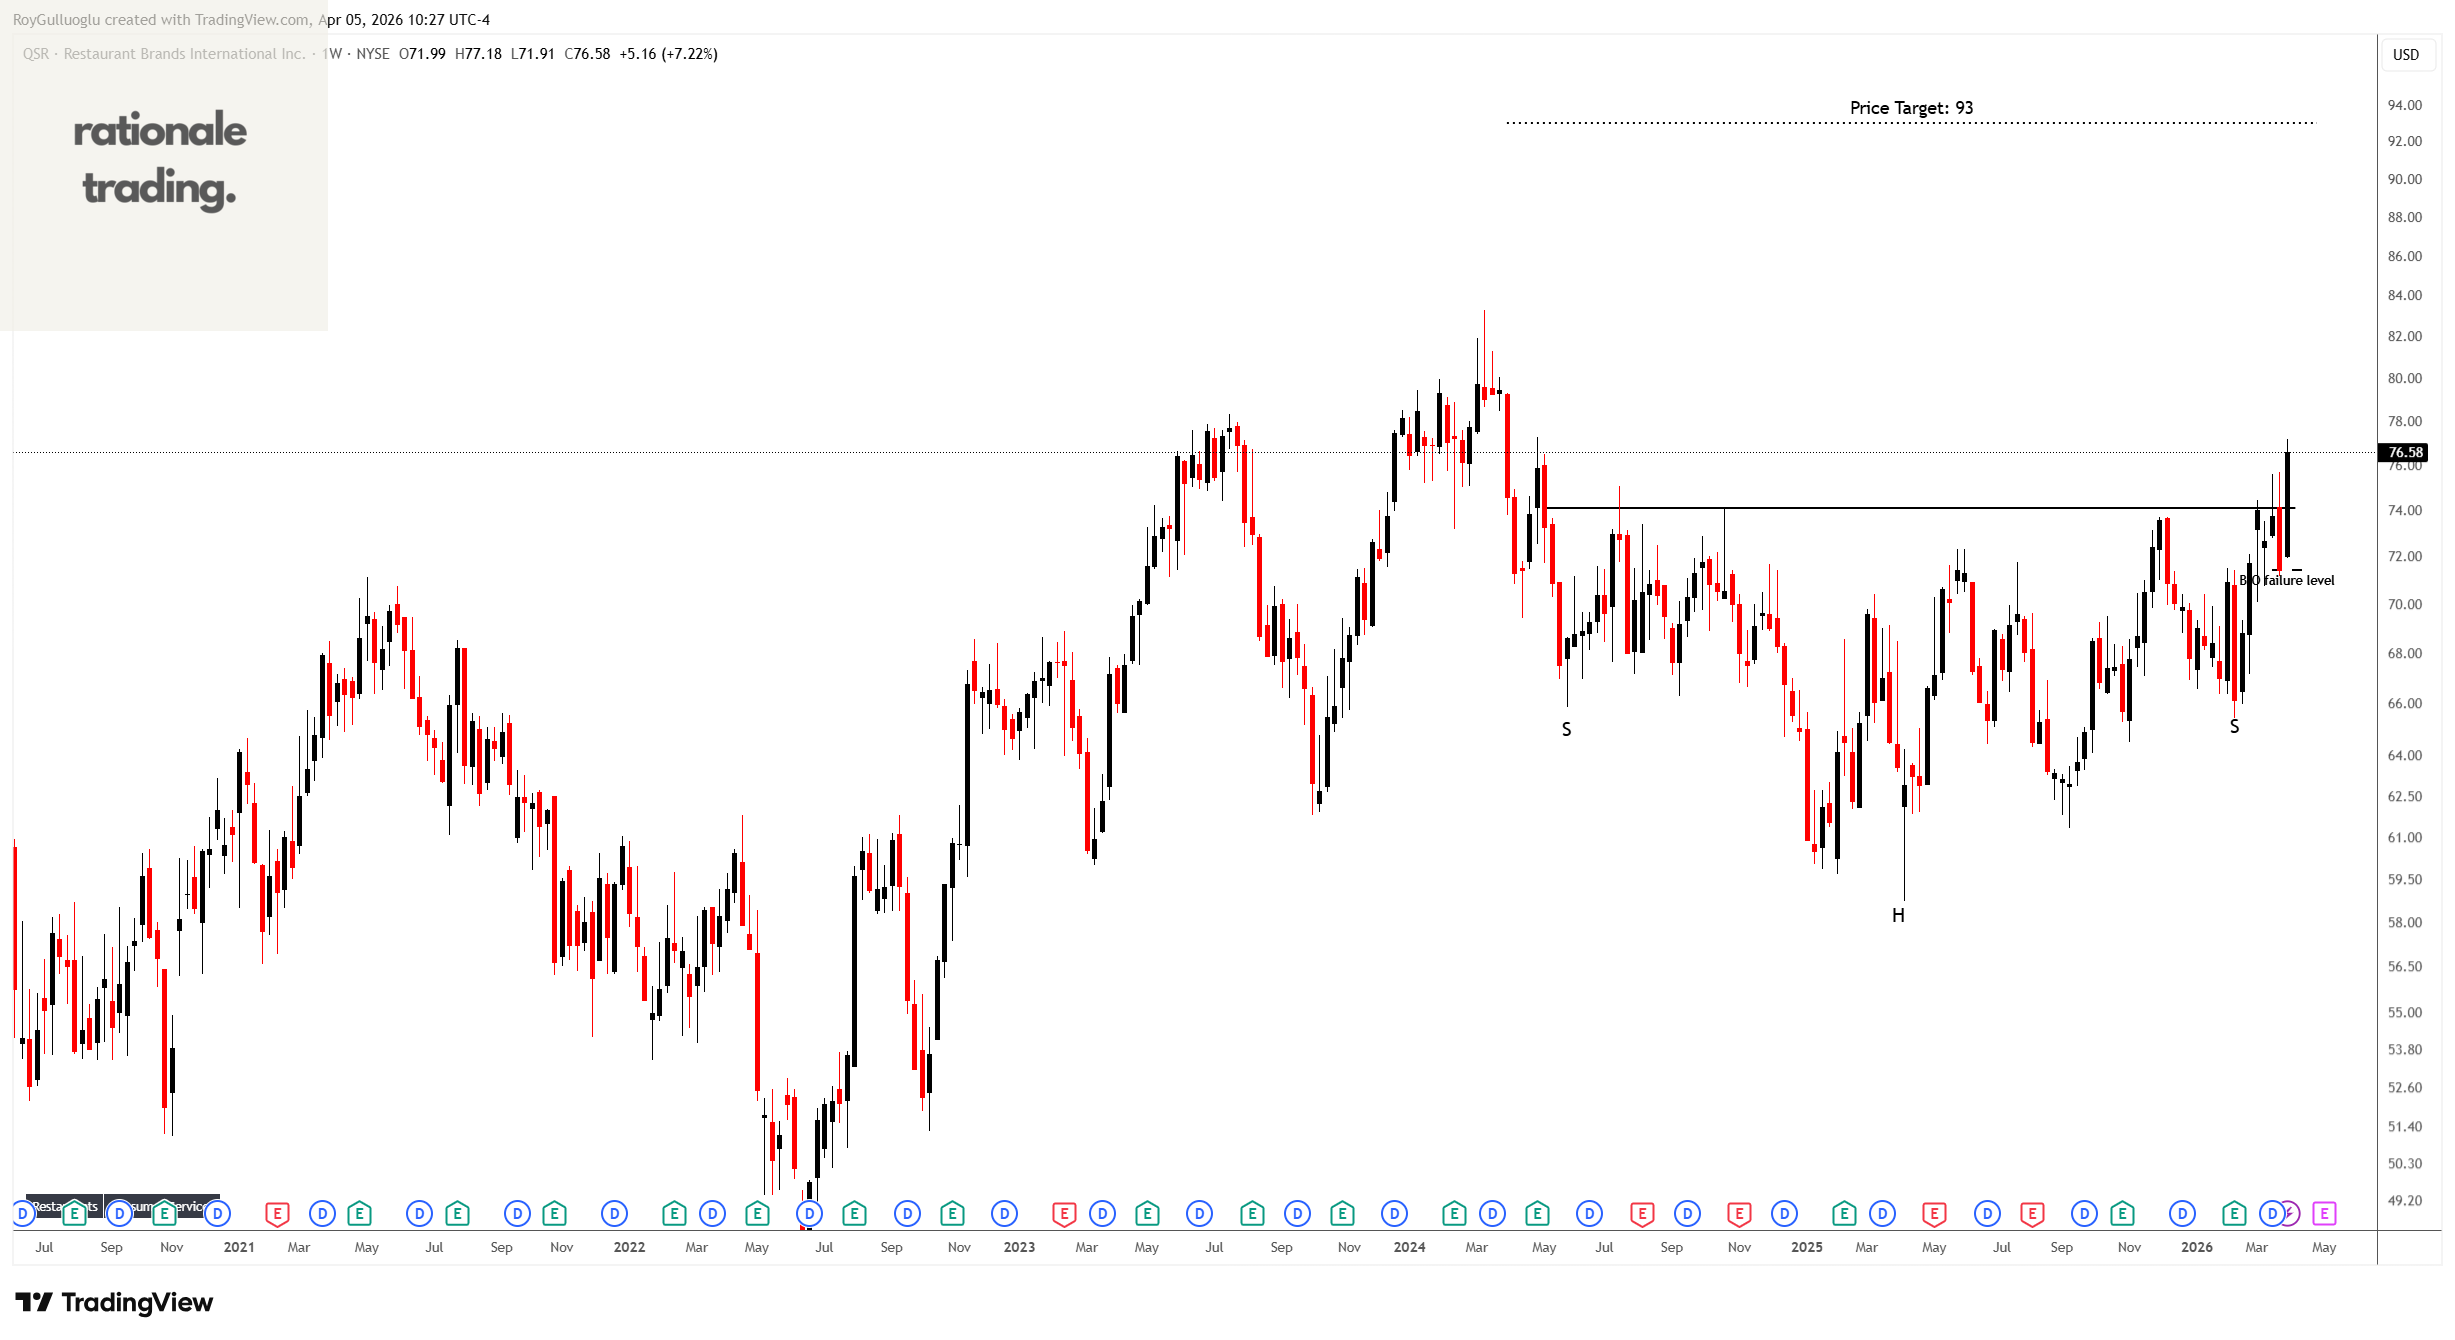The width and height of the screenshot is (2455, 1340).
Task: Click the 2024 label on time axis
Action: click(1409, 1247)
